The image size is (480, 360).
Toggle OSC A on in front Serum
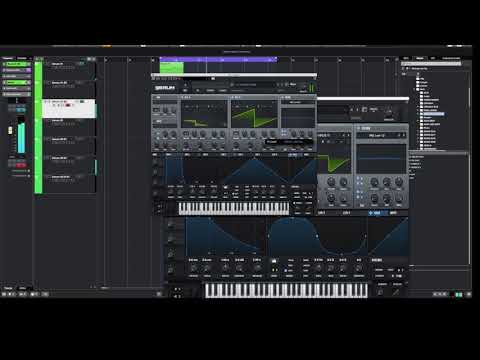(x=183, y=97)
